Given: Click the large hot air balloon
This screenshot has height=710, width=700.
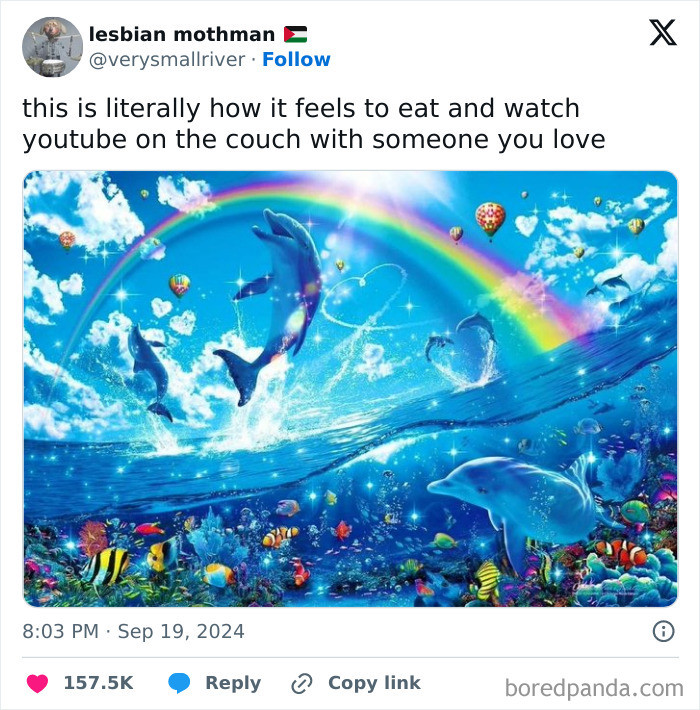Looking at the screenshot, I should (x=490, y=221).
